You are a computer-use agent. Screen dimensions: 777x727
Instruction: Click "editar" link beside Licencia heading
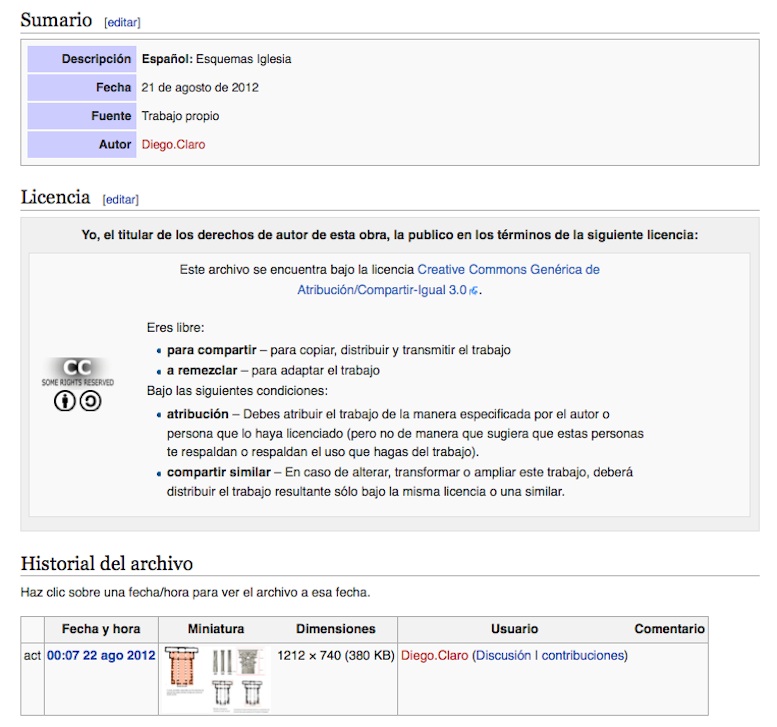[120, 199]
